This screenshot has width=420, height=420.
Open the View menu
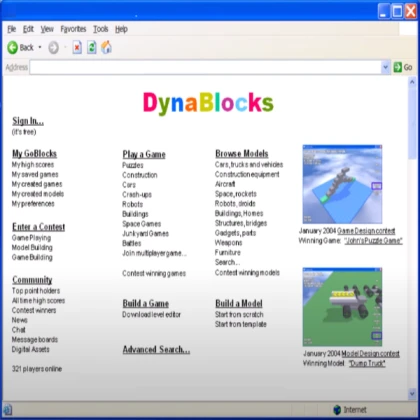(47, 29)
